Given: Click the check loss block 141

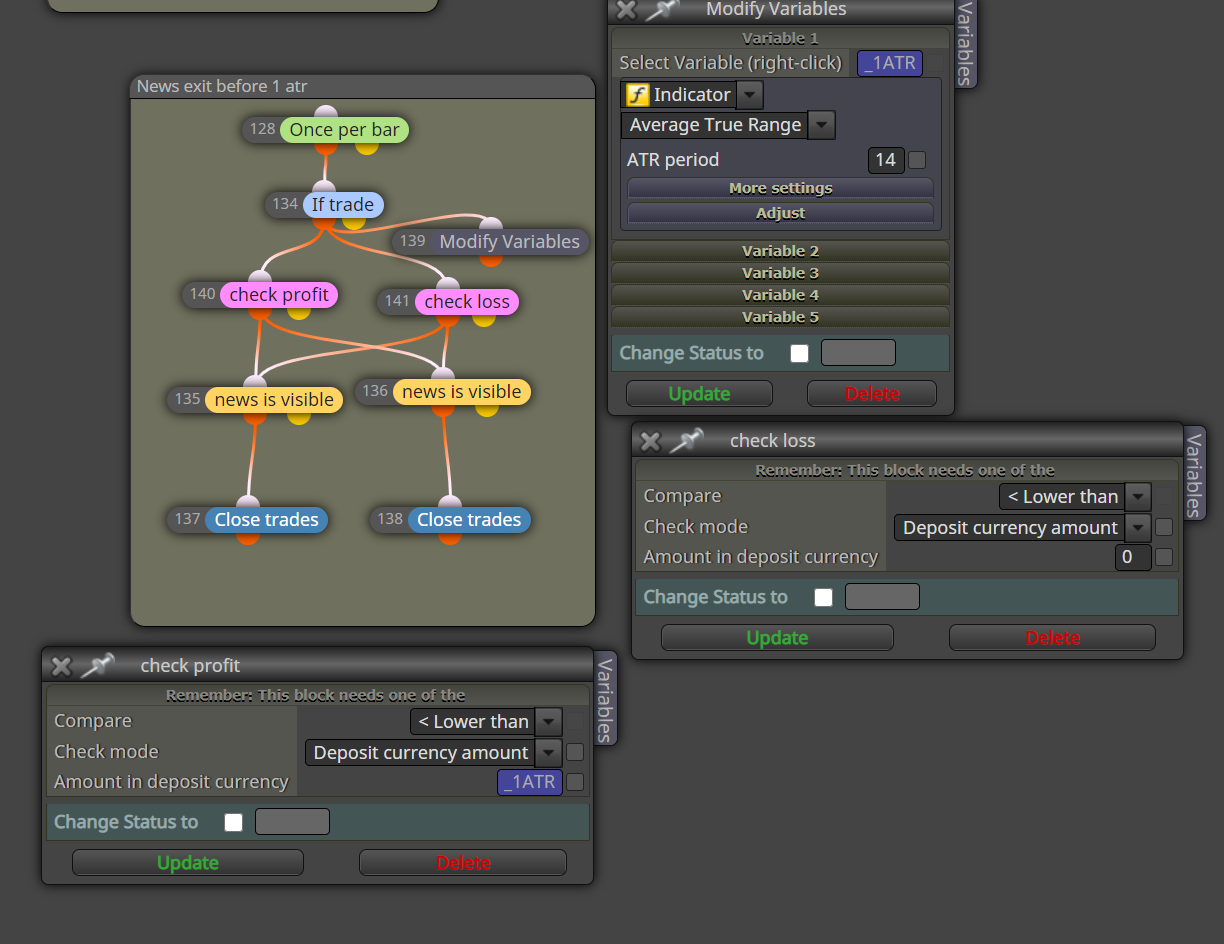Looking at the screenshot, I should (x=467, y=301).
